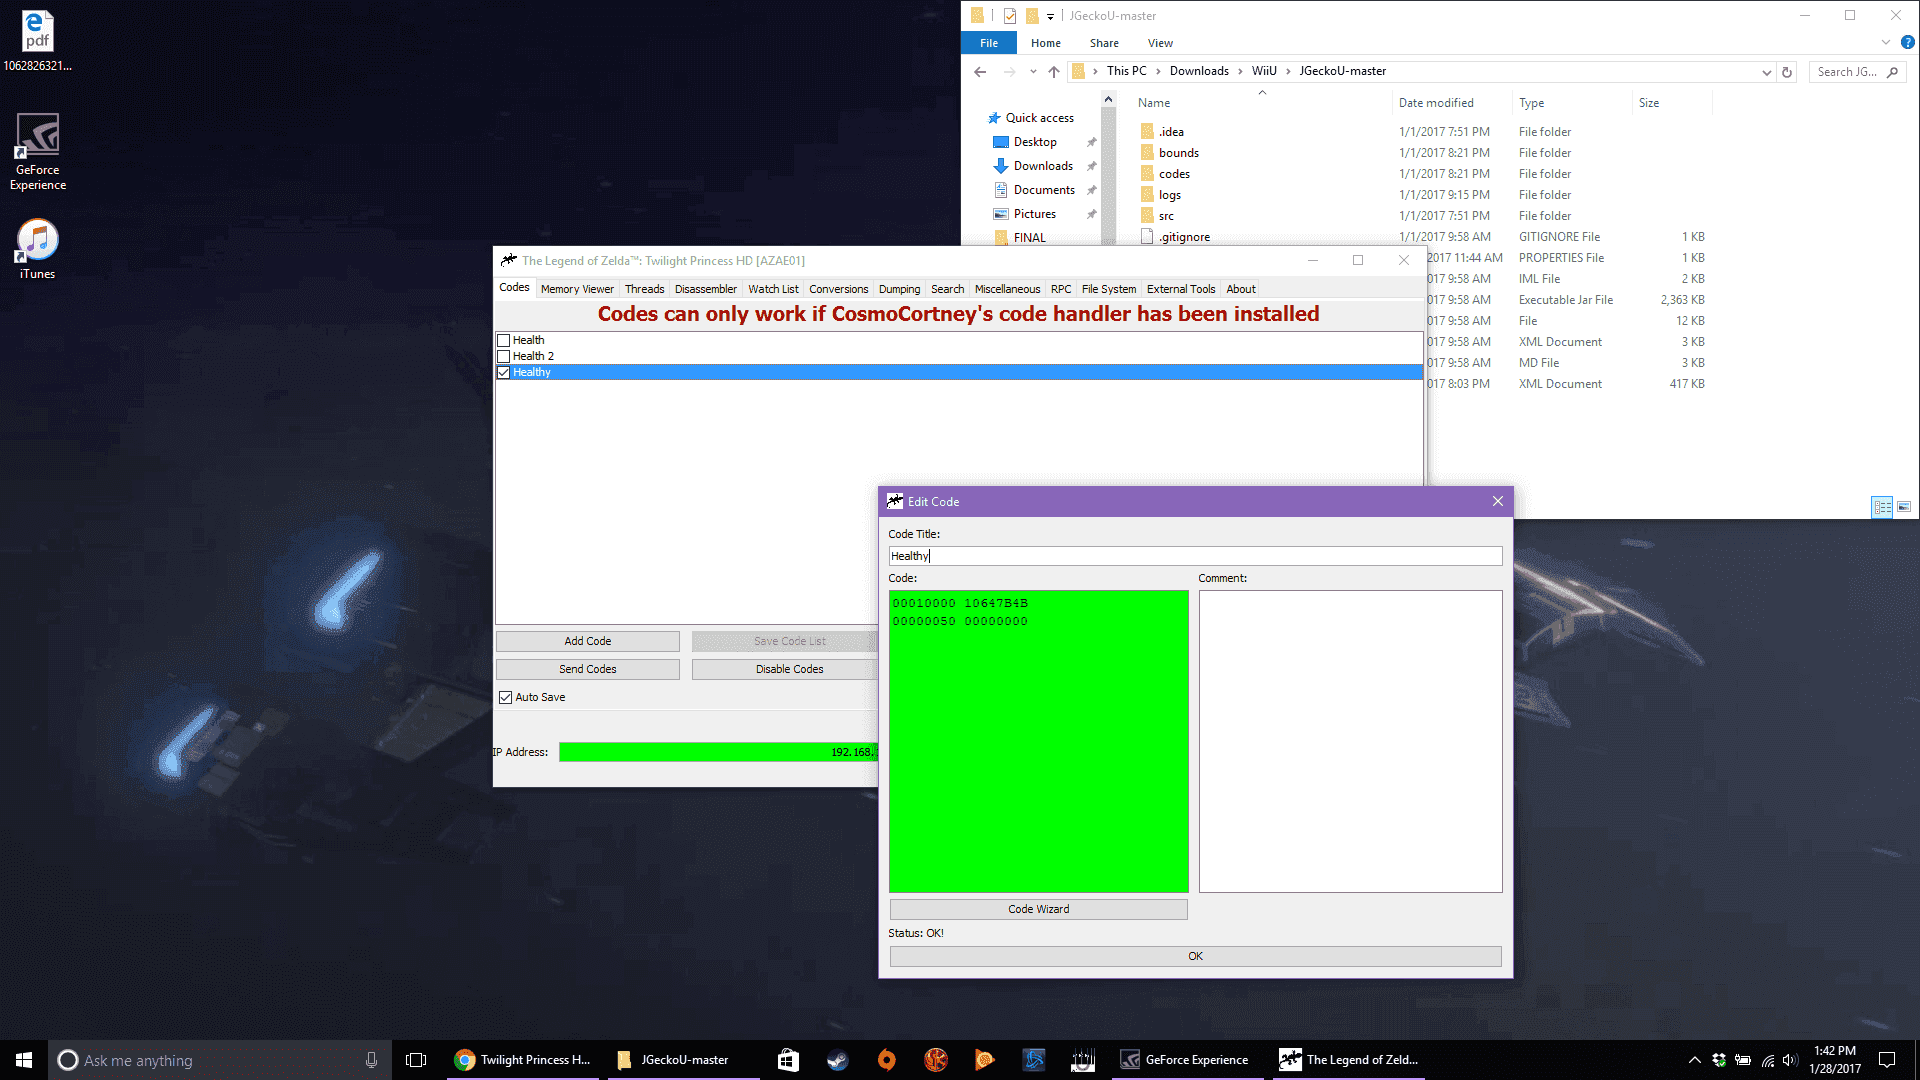Click the battery icon in system tray

click(1743, 1060)
